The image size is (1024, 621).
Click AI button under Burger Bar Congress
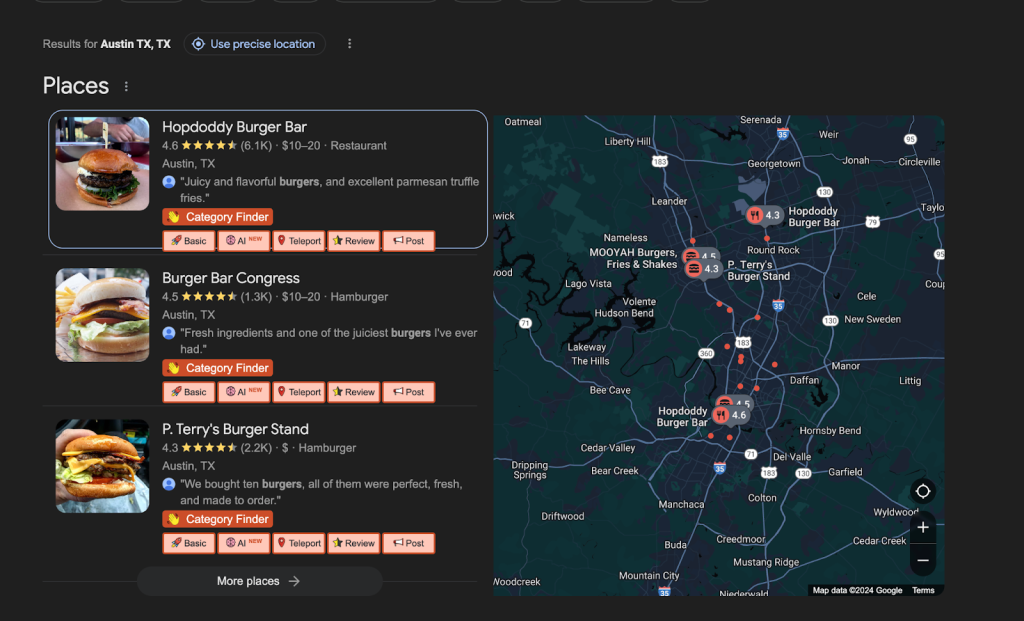[x=244, y=392]
